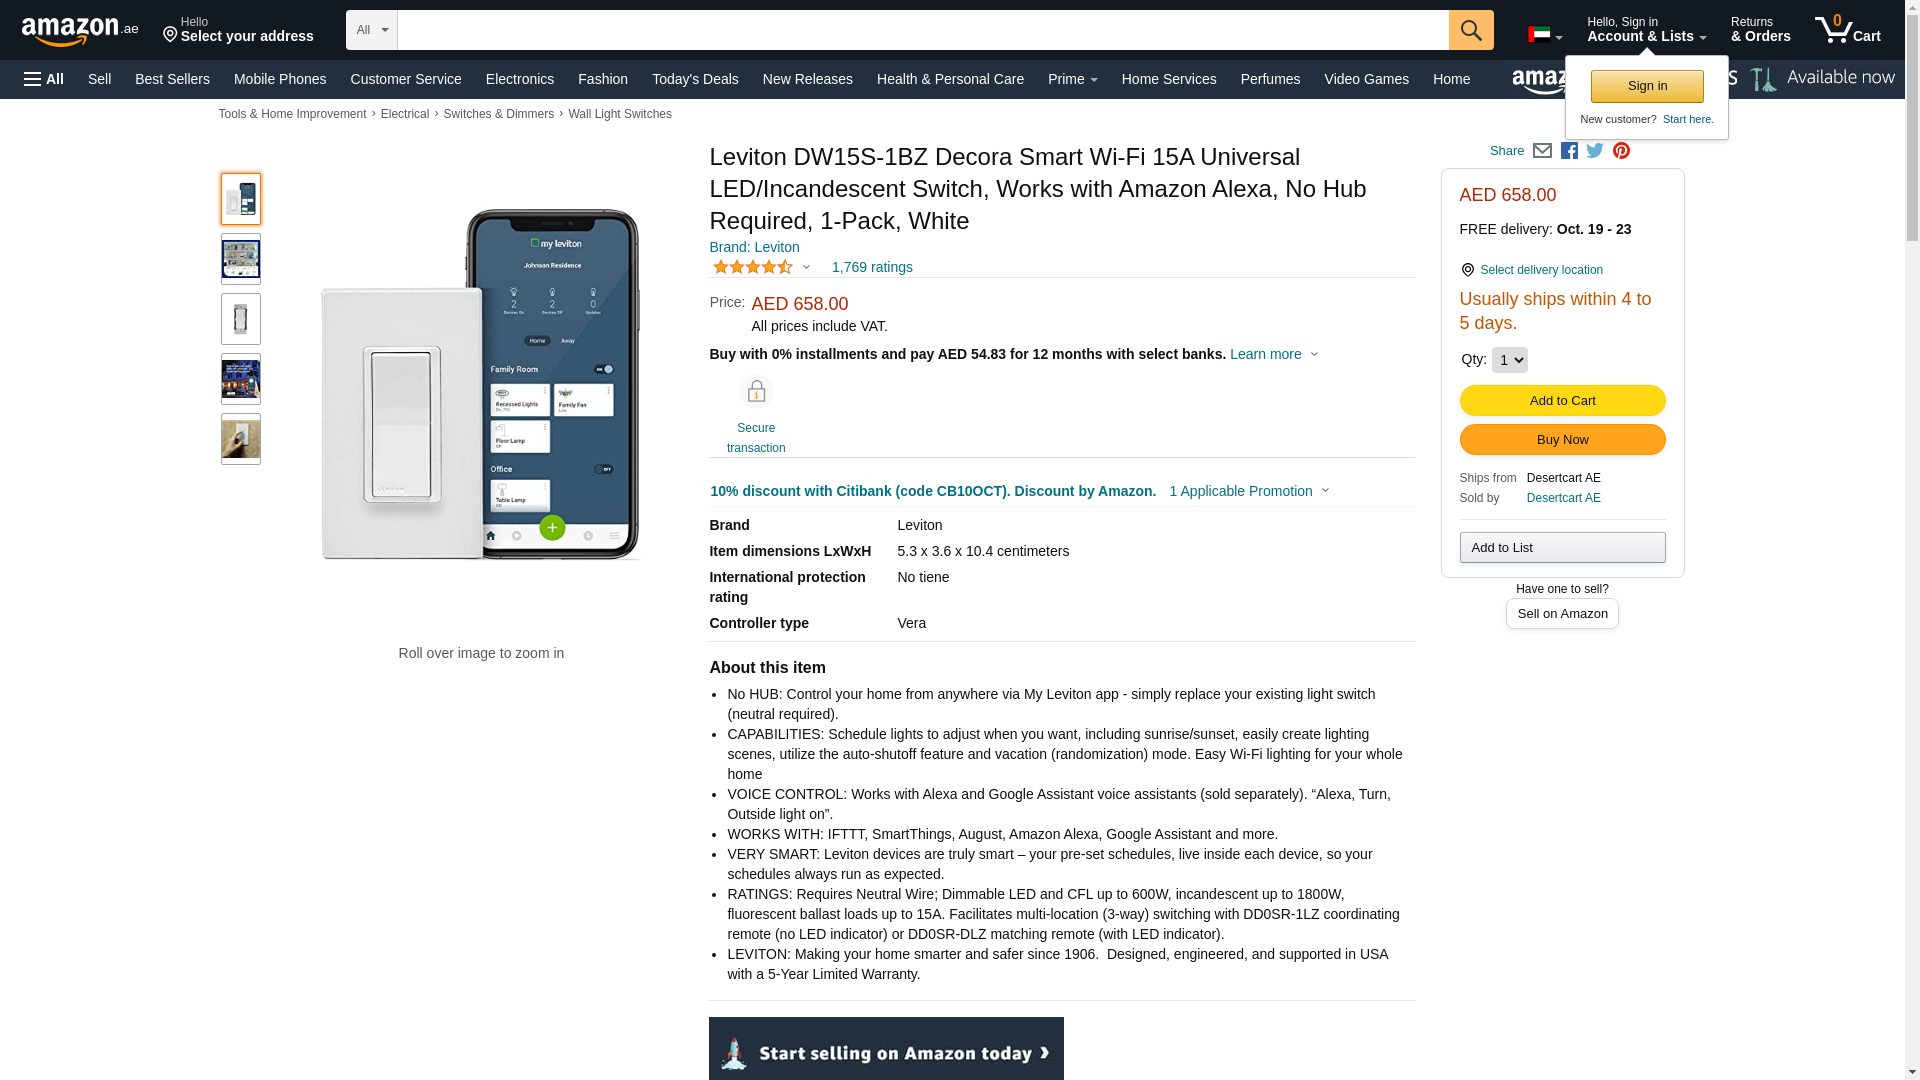This screenshot has width=1920, height=1080.
Task: Share product via email icon
Action: (x=1542, y=151)
